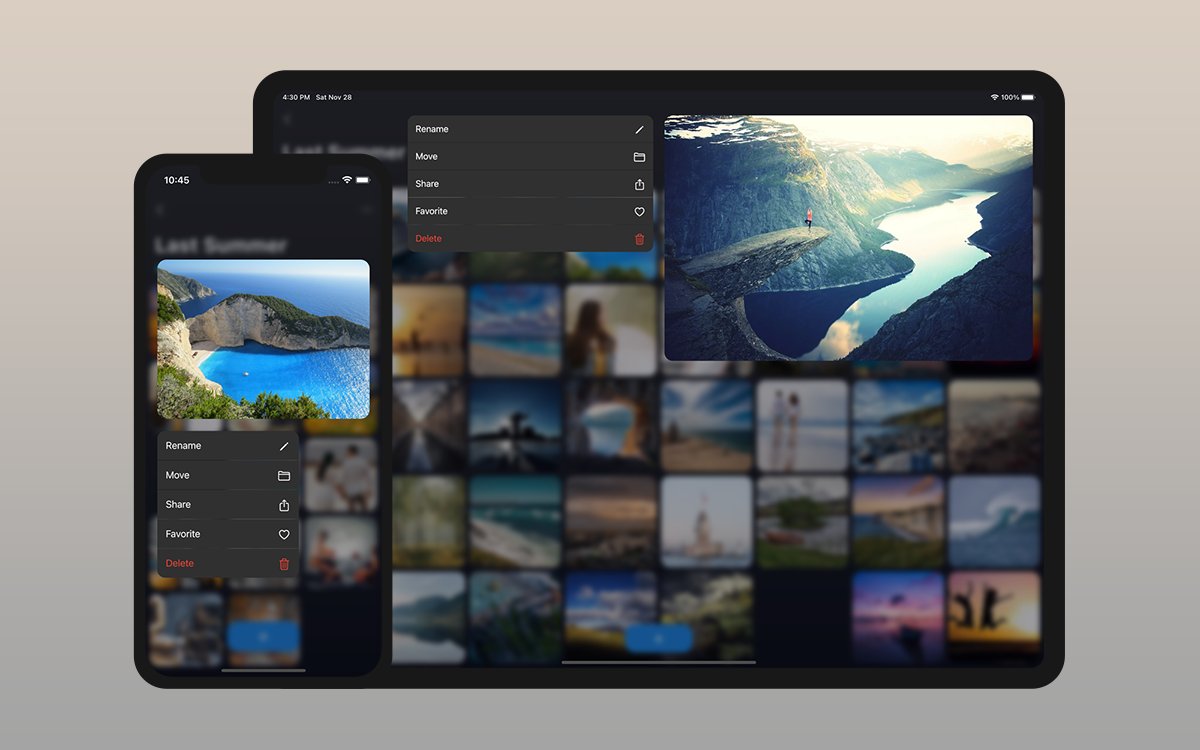Click the iPad battery indicator icon

pyautogui.click(x=1028, y=97)
